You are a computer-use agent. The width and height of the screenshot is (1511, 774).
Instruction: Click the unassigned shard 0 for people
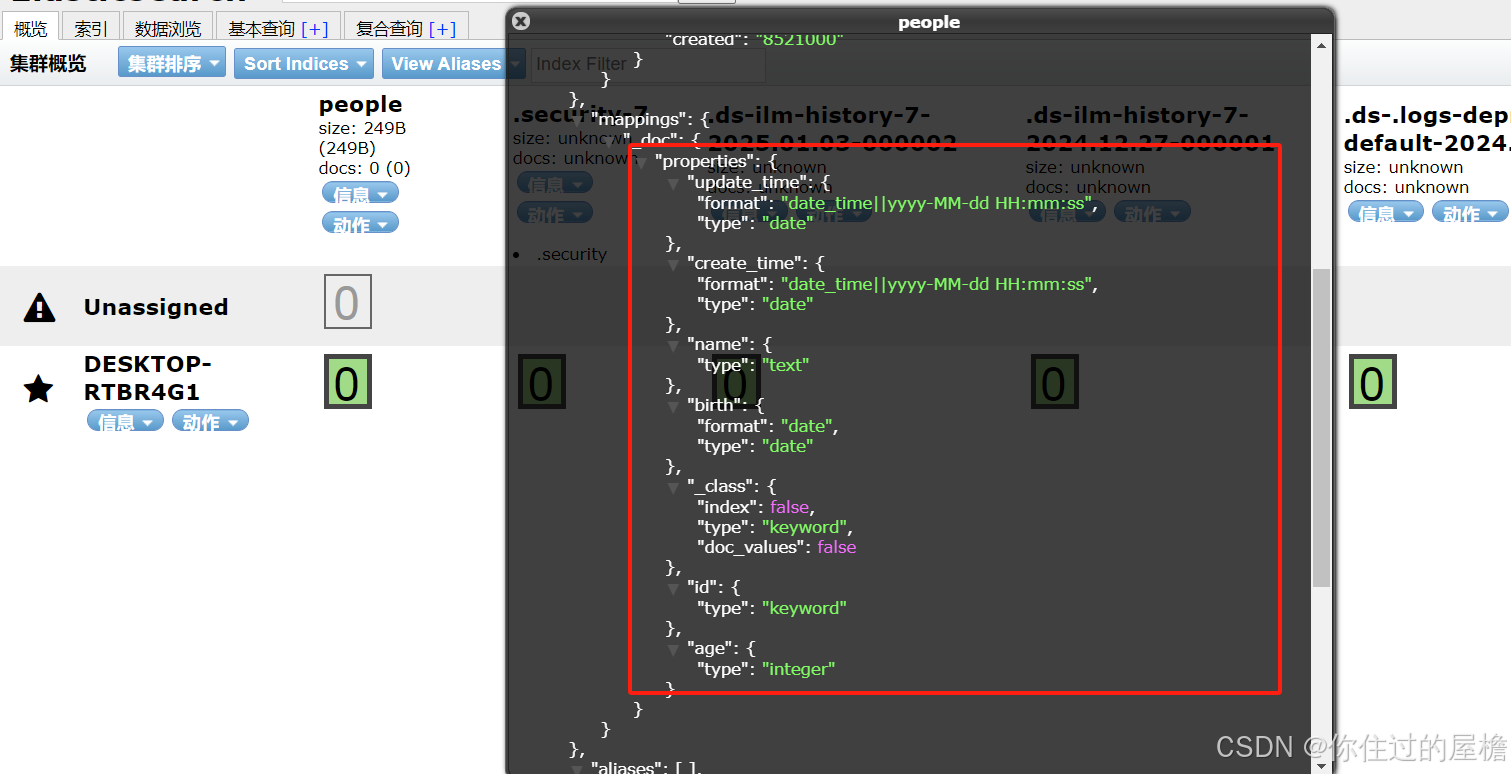[x=347, y=302]
